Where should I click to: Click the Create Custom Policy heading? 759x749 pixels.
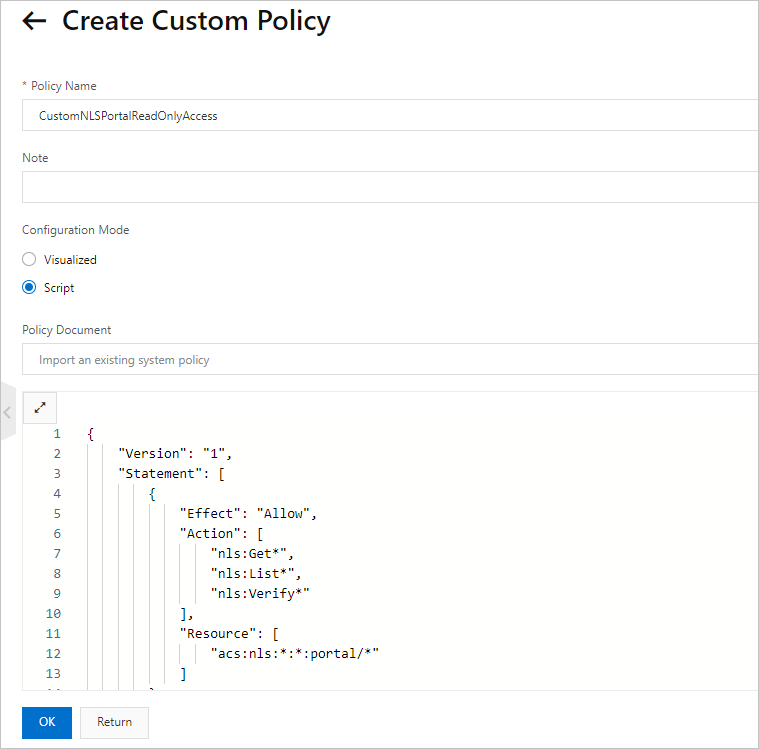[x=196, y=21]
